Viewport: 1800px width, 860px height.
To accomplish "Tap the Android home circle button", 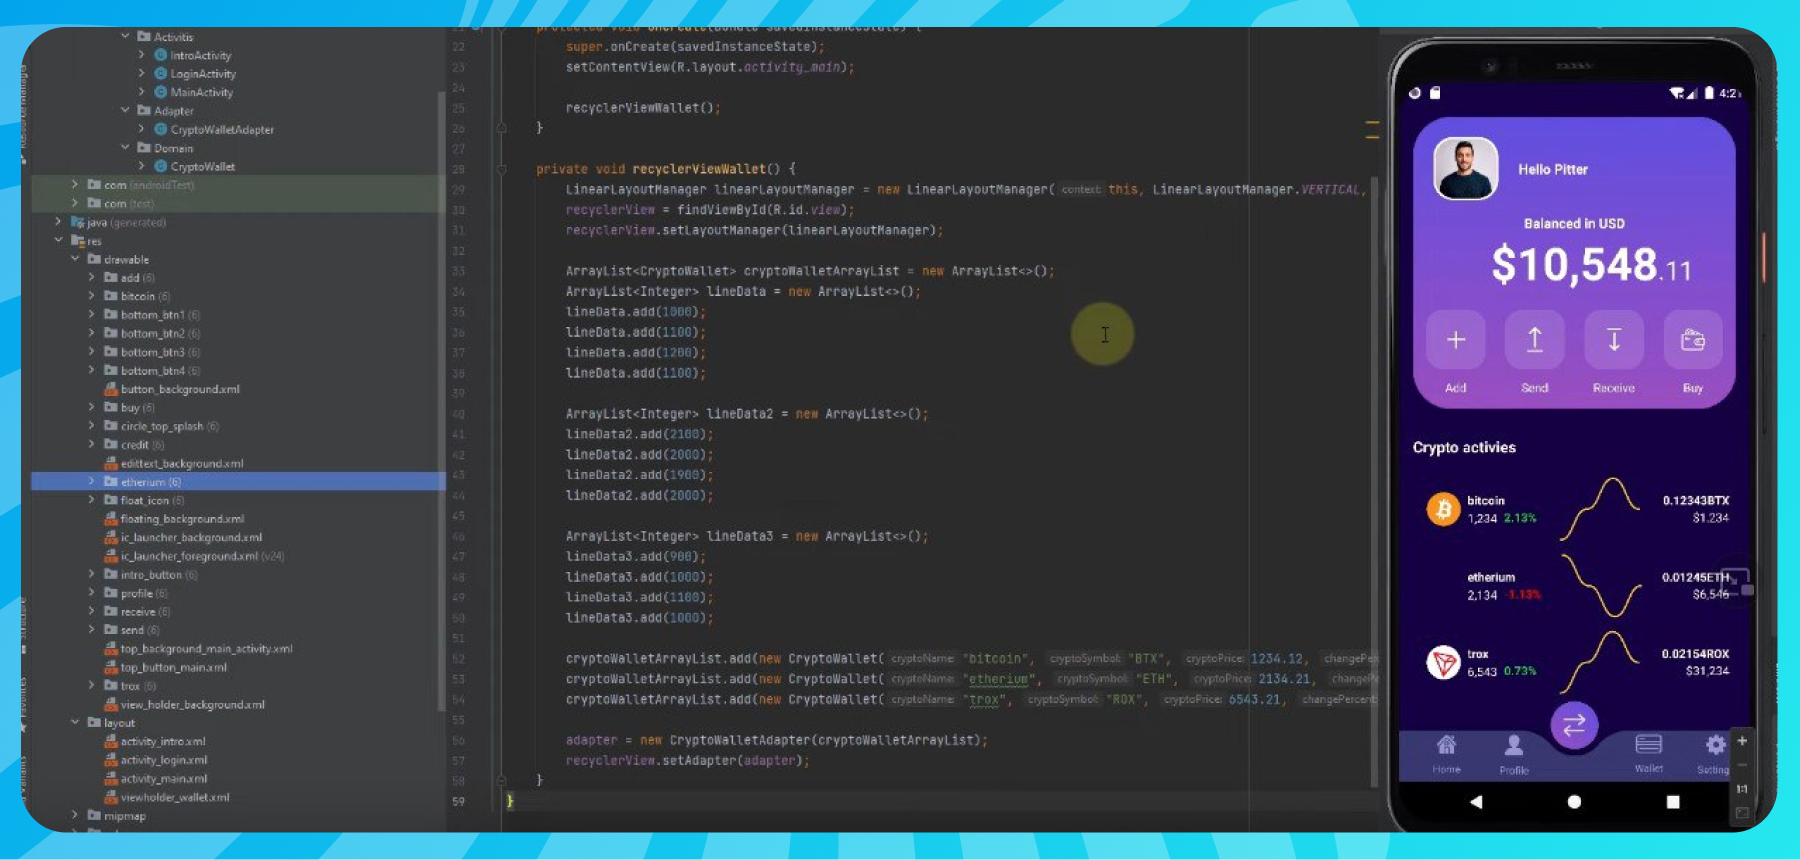I will 1574,801.
